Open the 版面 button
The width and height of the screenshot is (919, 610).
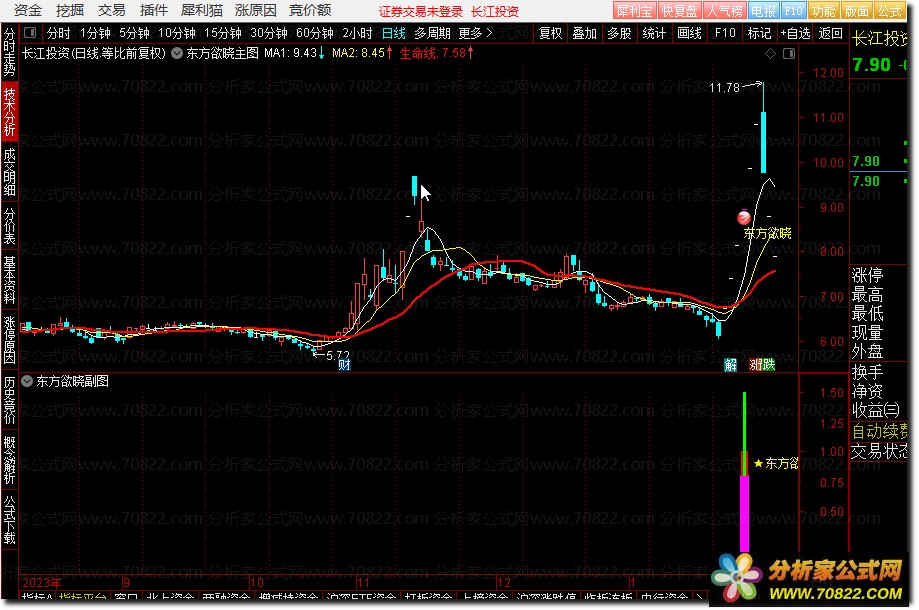[x=856, y=11]
